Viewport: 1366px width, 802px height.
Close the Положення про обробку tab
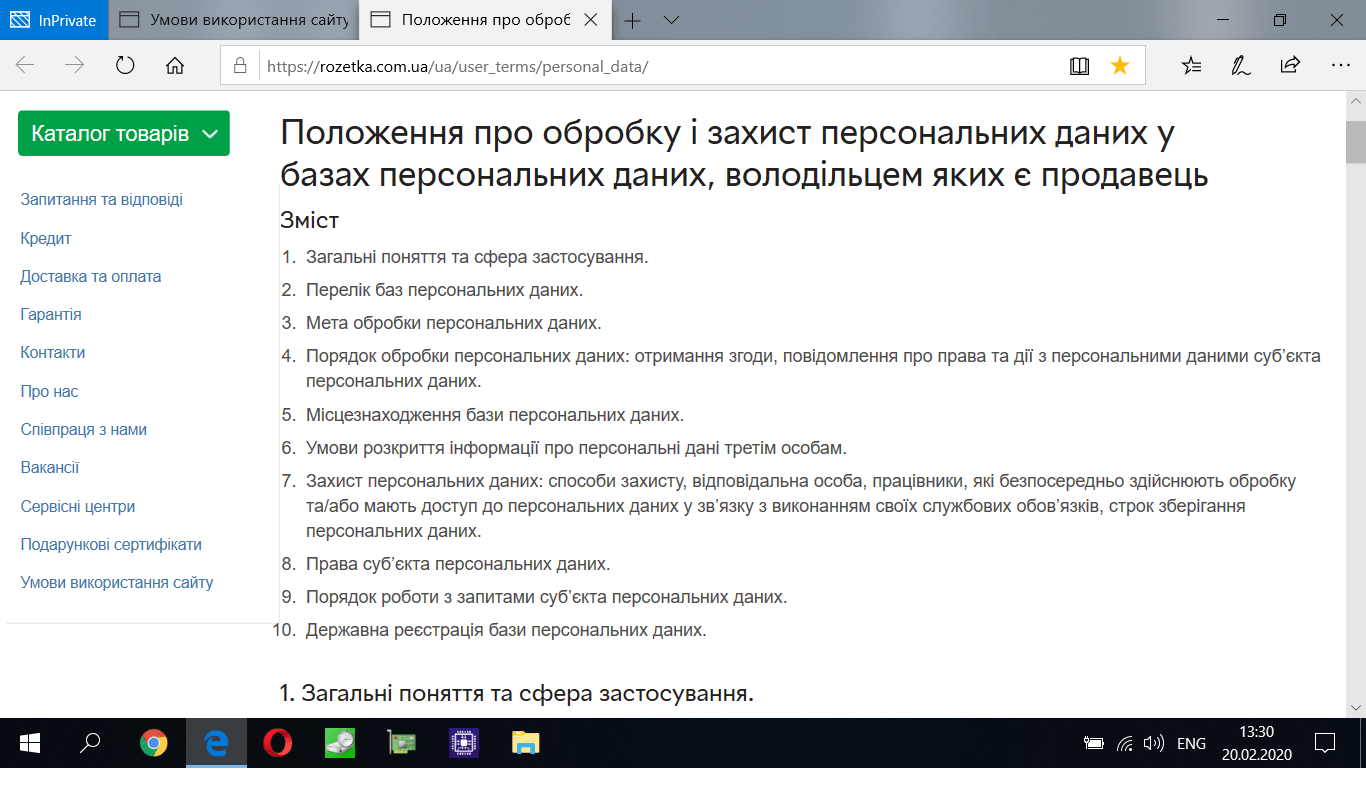[x=592, y=20]
